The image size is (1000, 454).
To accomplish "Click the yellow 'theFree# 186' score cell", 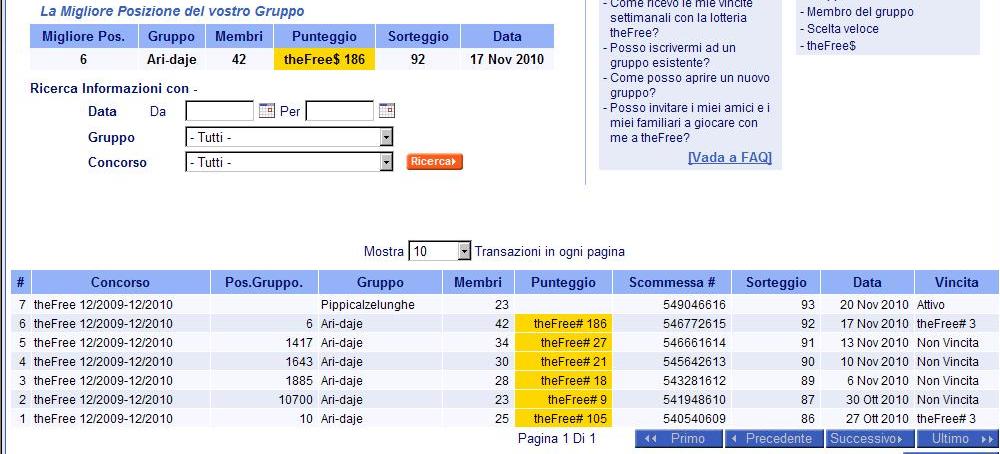I will point(563,324).
